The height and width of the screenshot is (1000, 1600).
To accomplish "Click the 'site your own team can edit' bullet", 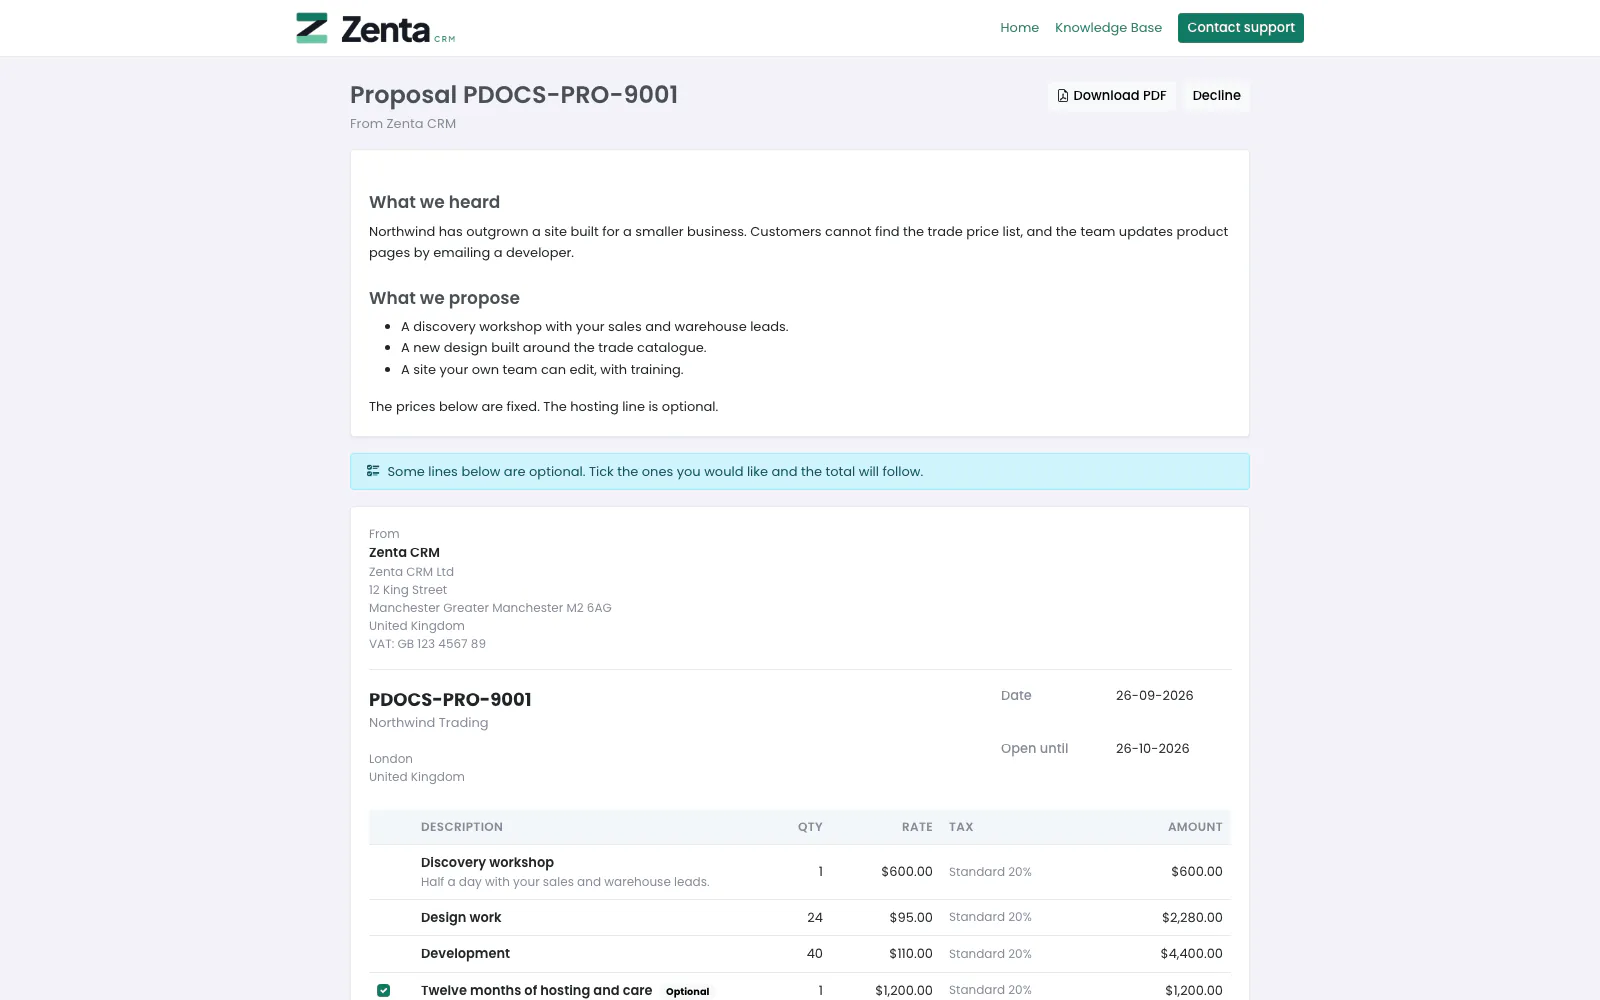I will pos(542,370).
